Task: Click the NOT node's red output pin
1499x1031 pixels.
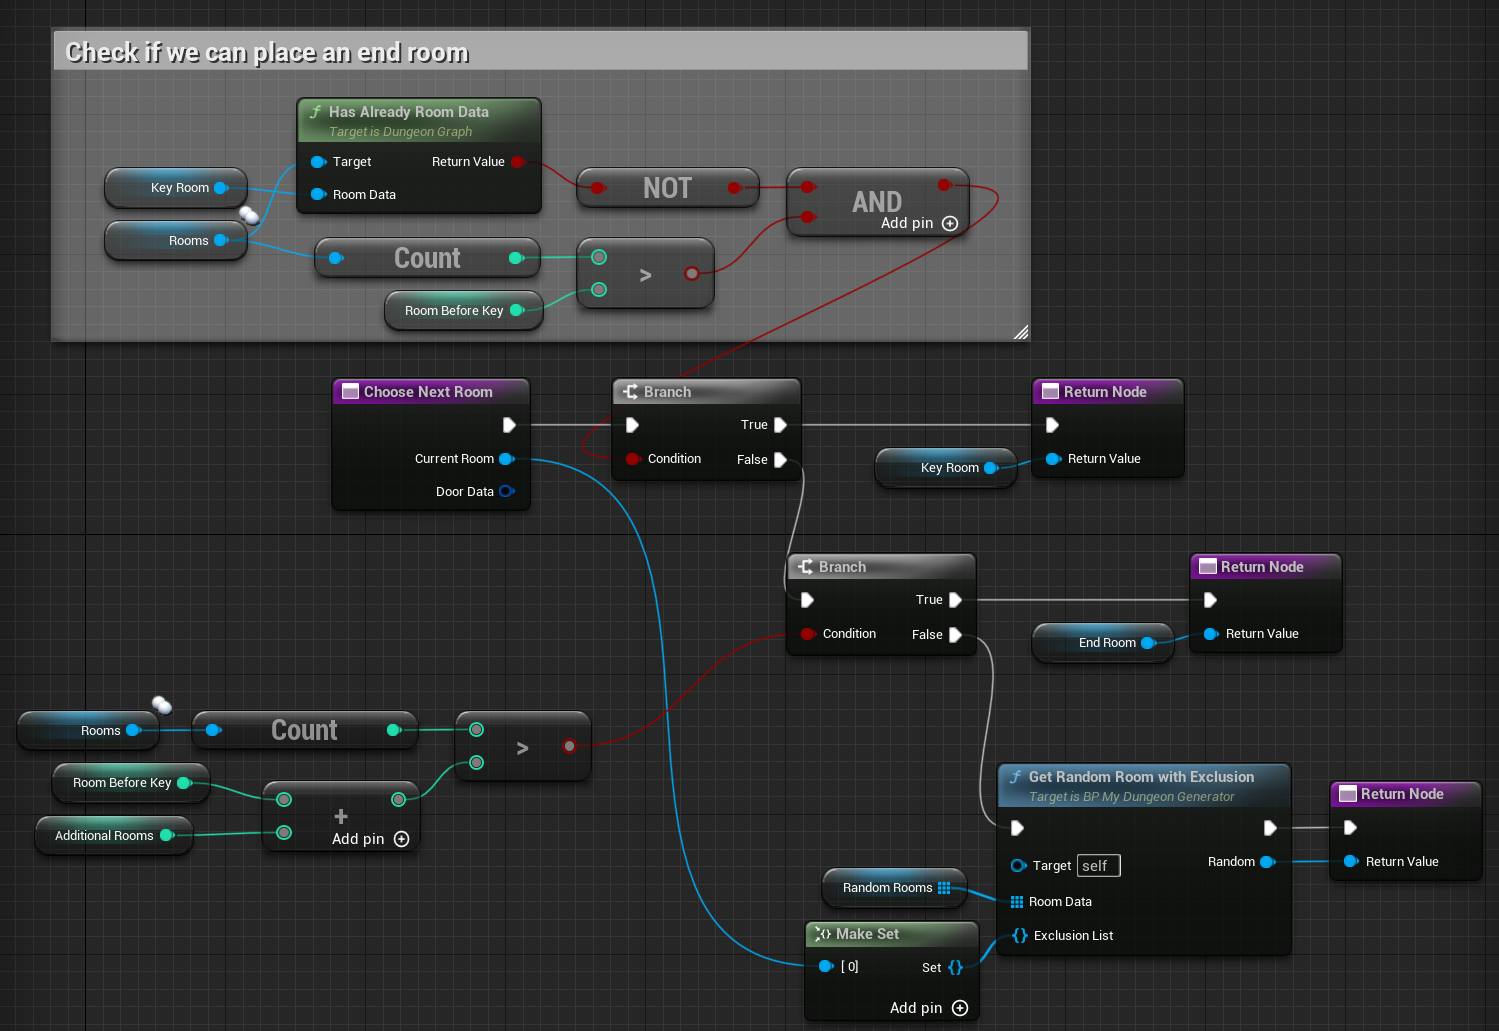Action: pyautogui.click(x=734, y=188)
